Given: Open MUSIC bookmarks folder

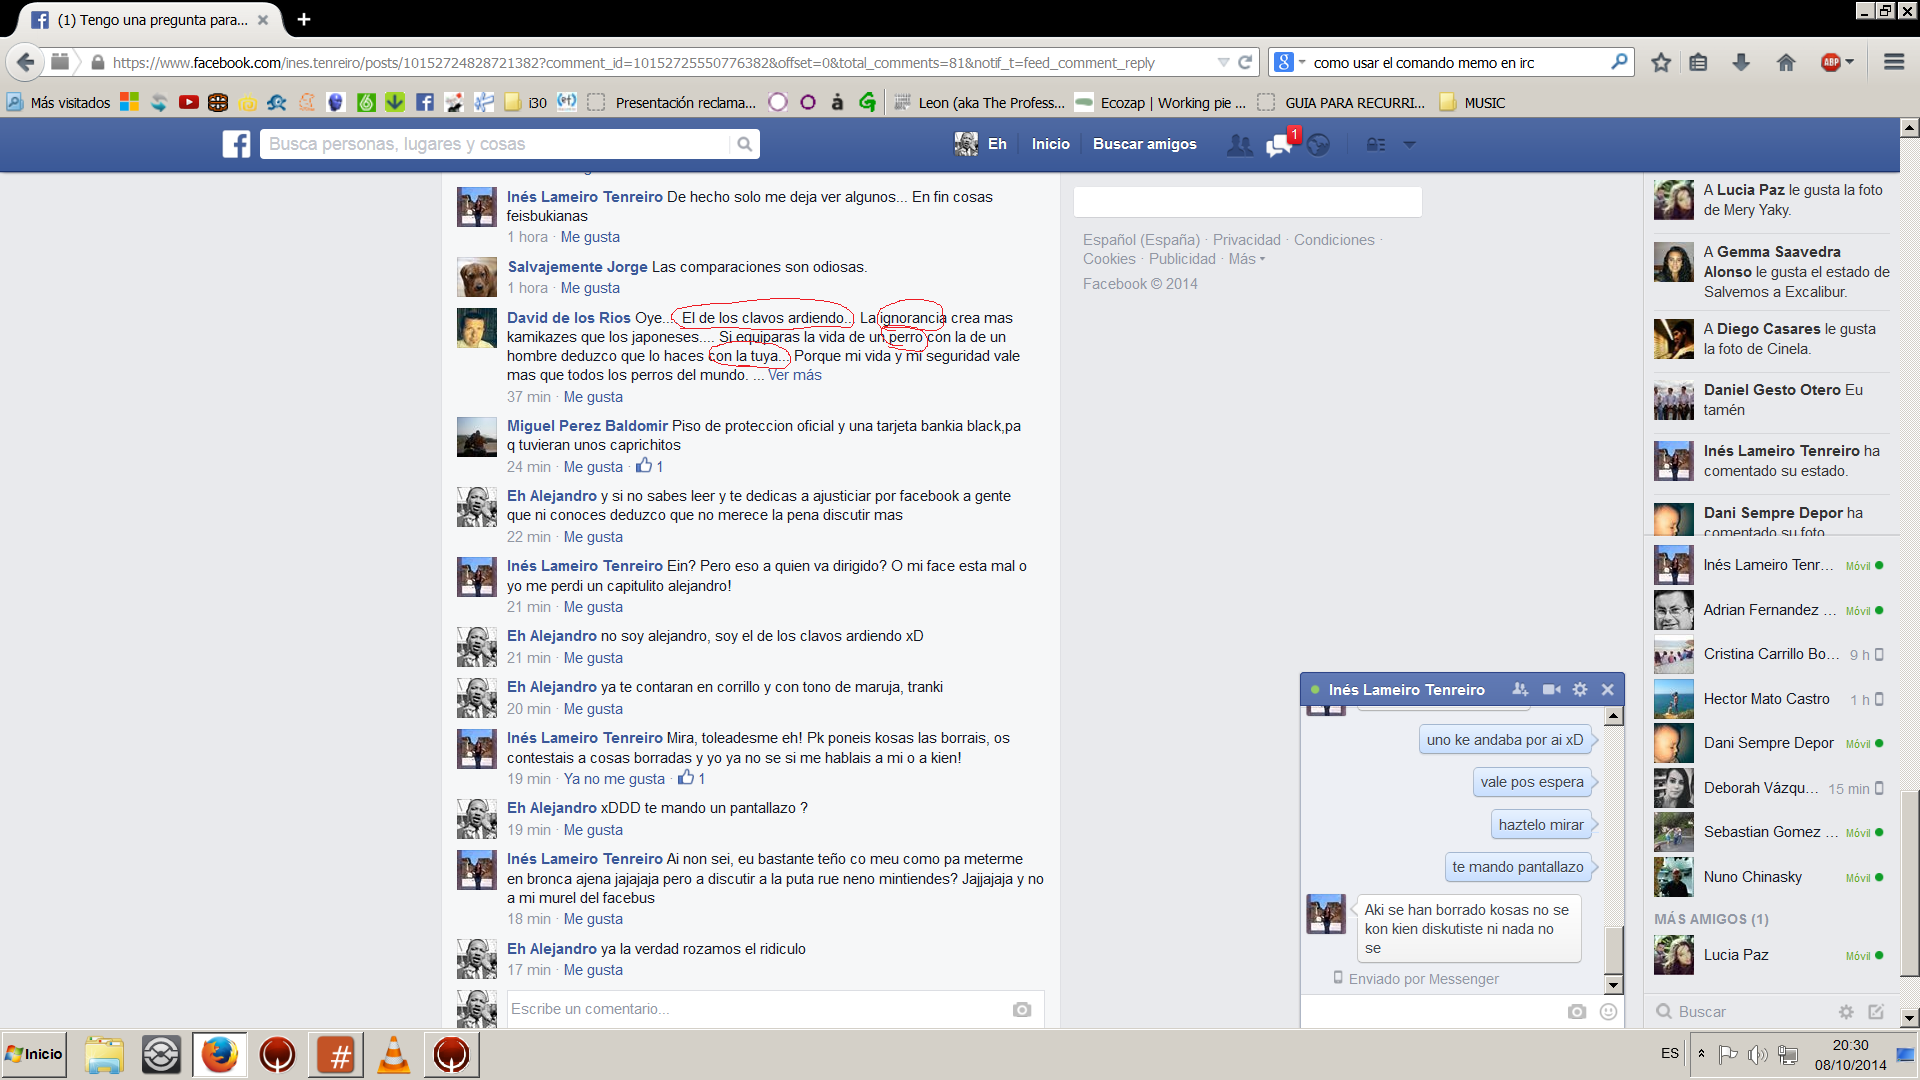Looking at the screenshot, I should (1472, 102).
